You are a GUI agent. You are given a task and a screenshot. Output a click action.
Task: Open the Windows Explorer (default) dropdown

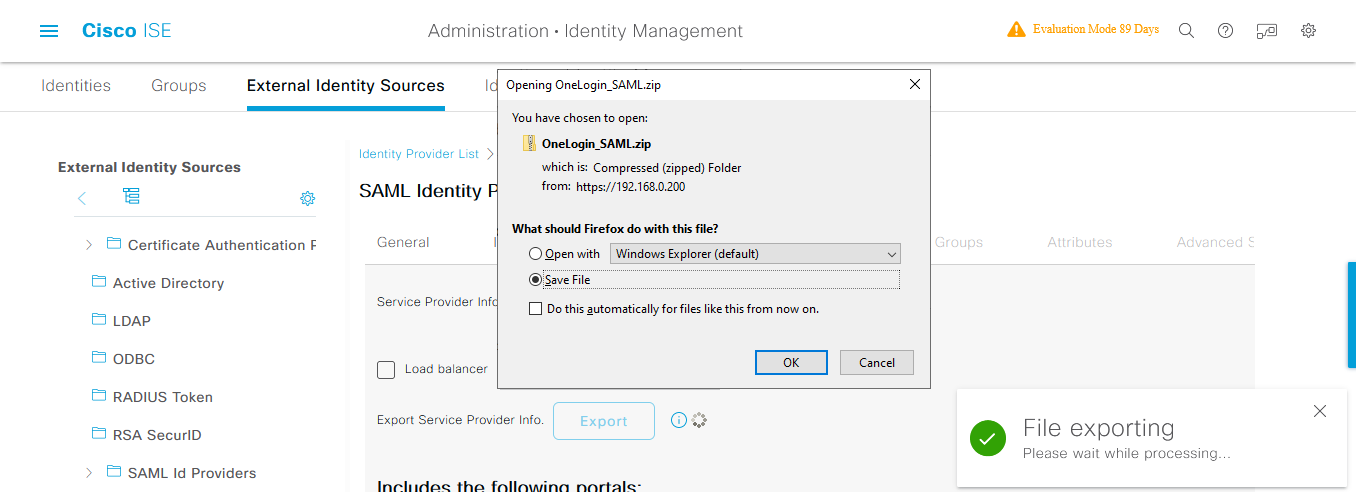click(x=755, y=254)
